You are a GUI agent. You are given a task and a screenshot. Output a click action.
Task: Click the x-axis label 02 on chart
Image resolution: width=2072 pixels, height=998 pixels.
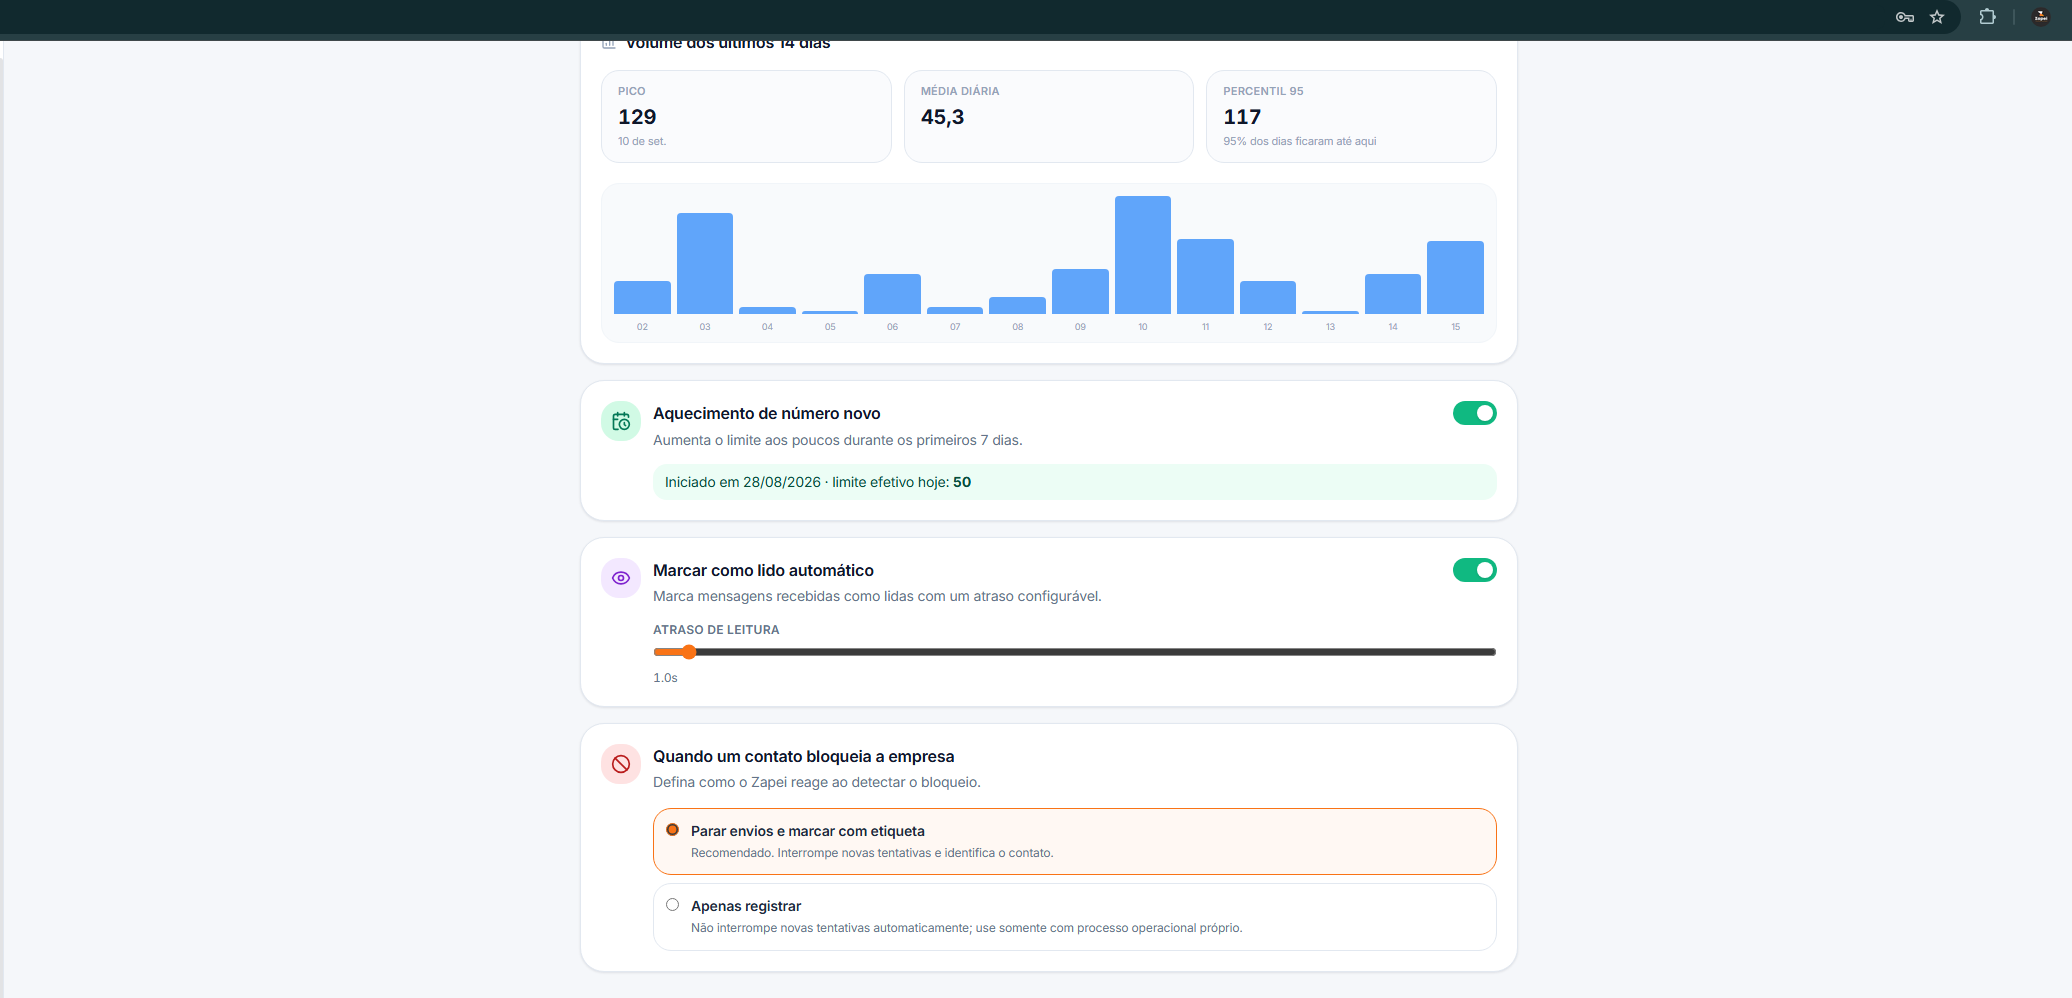642,327
